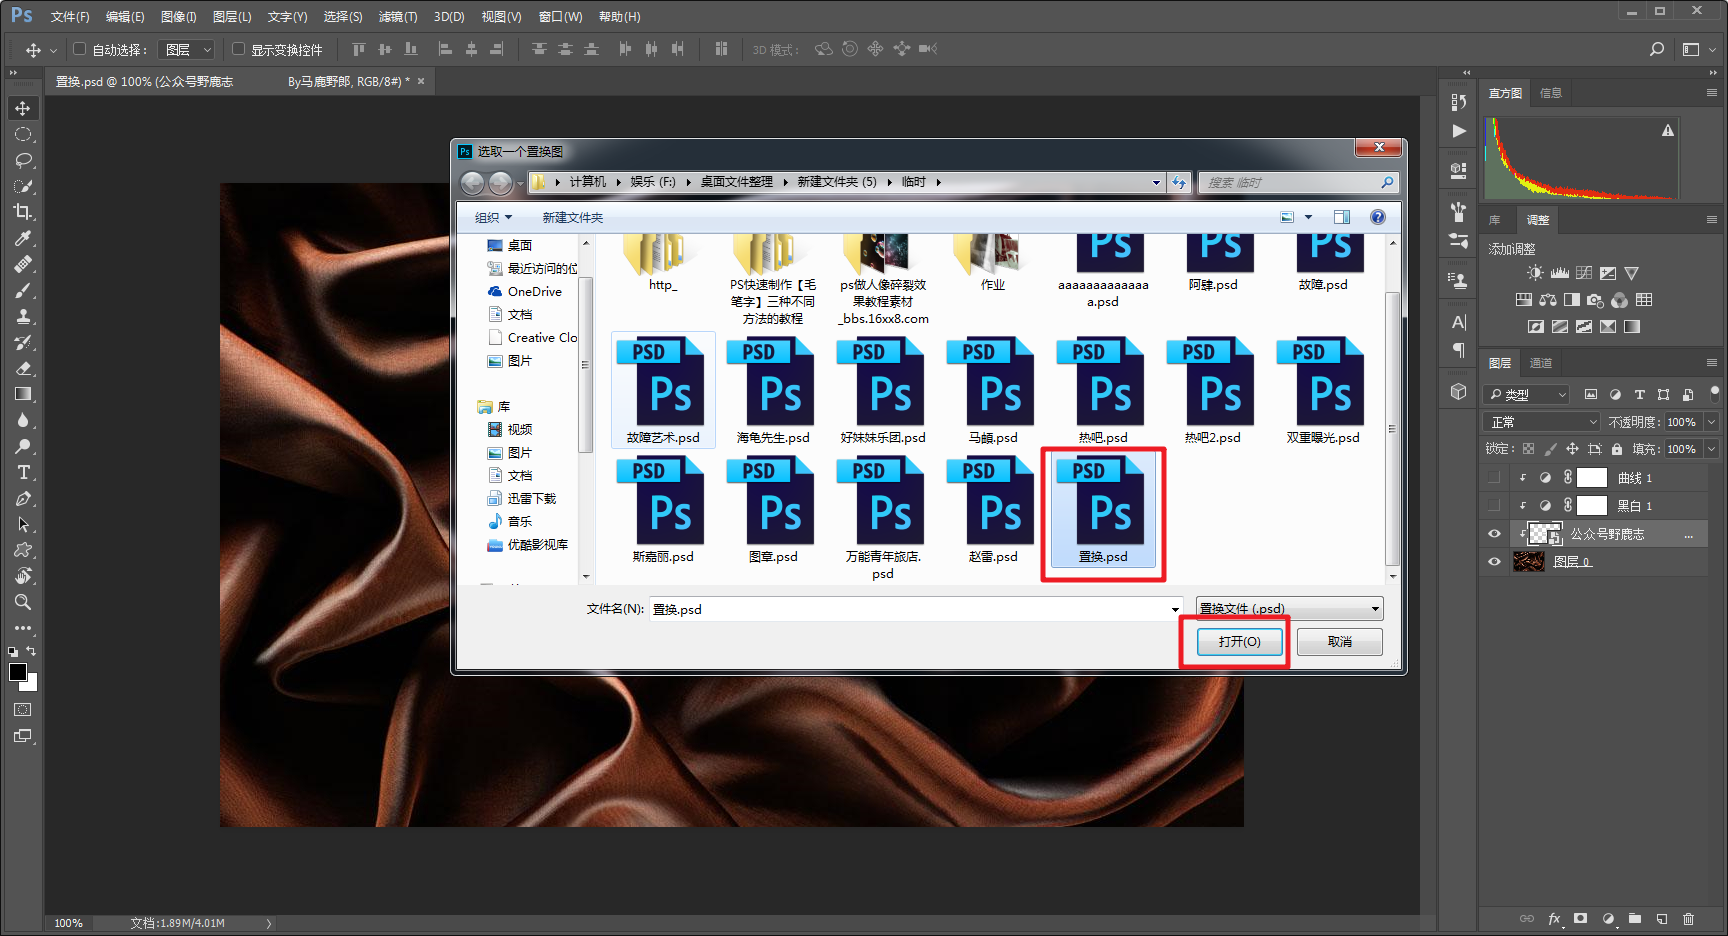Click the 打开(O) button
Image resolution: width=1728 pixels, height=936 pixels.
pyautogui.click(x=1239, y=642)
